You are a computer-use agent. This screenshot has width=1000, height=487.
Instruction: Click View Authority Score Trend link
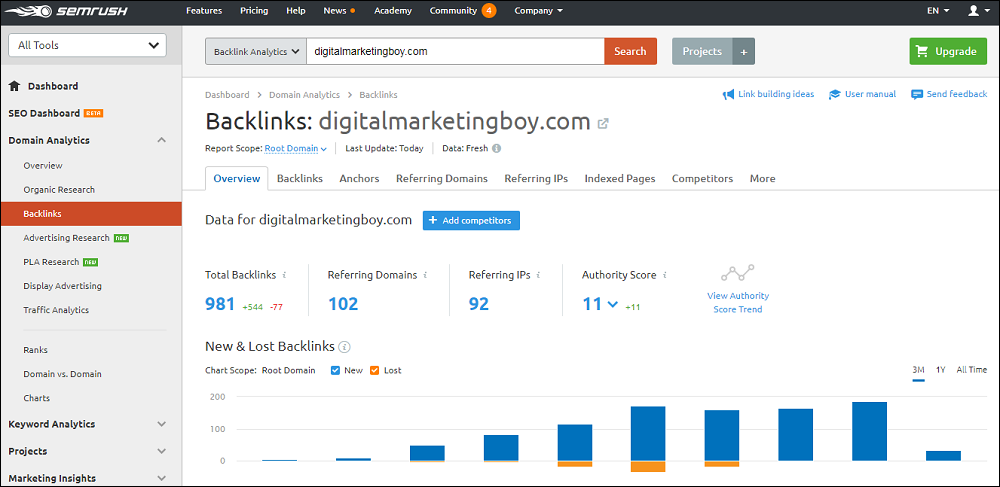pos(738,303)
